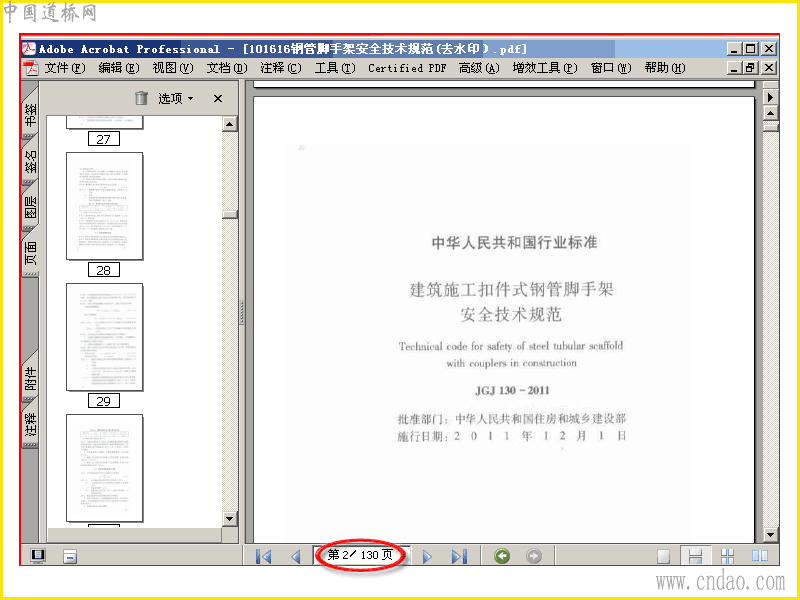Open the 书签 bookmarks tab
800x600 pixels.
click(x=31, y=113)
